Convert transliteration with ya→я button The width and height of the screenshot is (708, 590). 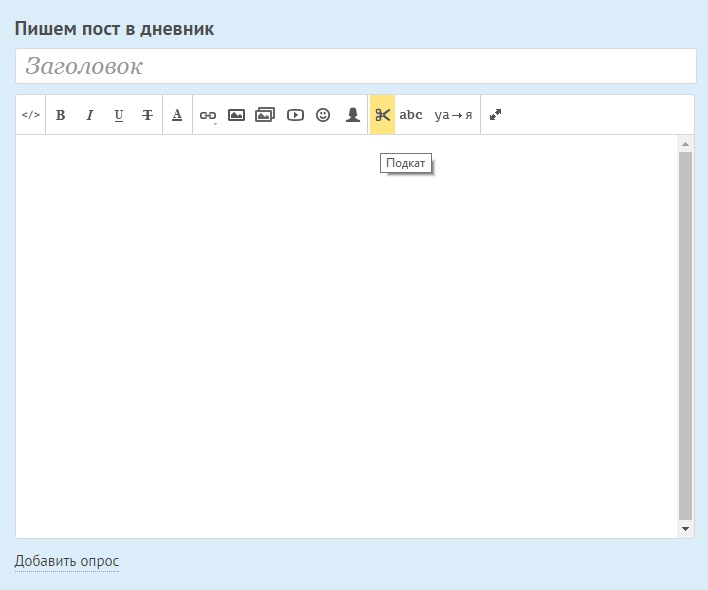pos(453,115)
